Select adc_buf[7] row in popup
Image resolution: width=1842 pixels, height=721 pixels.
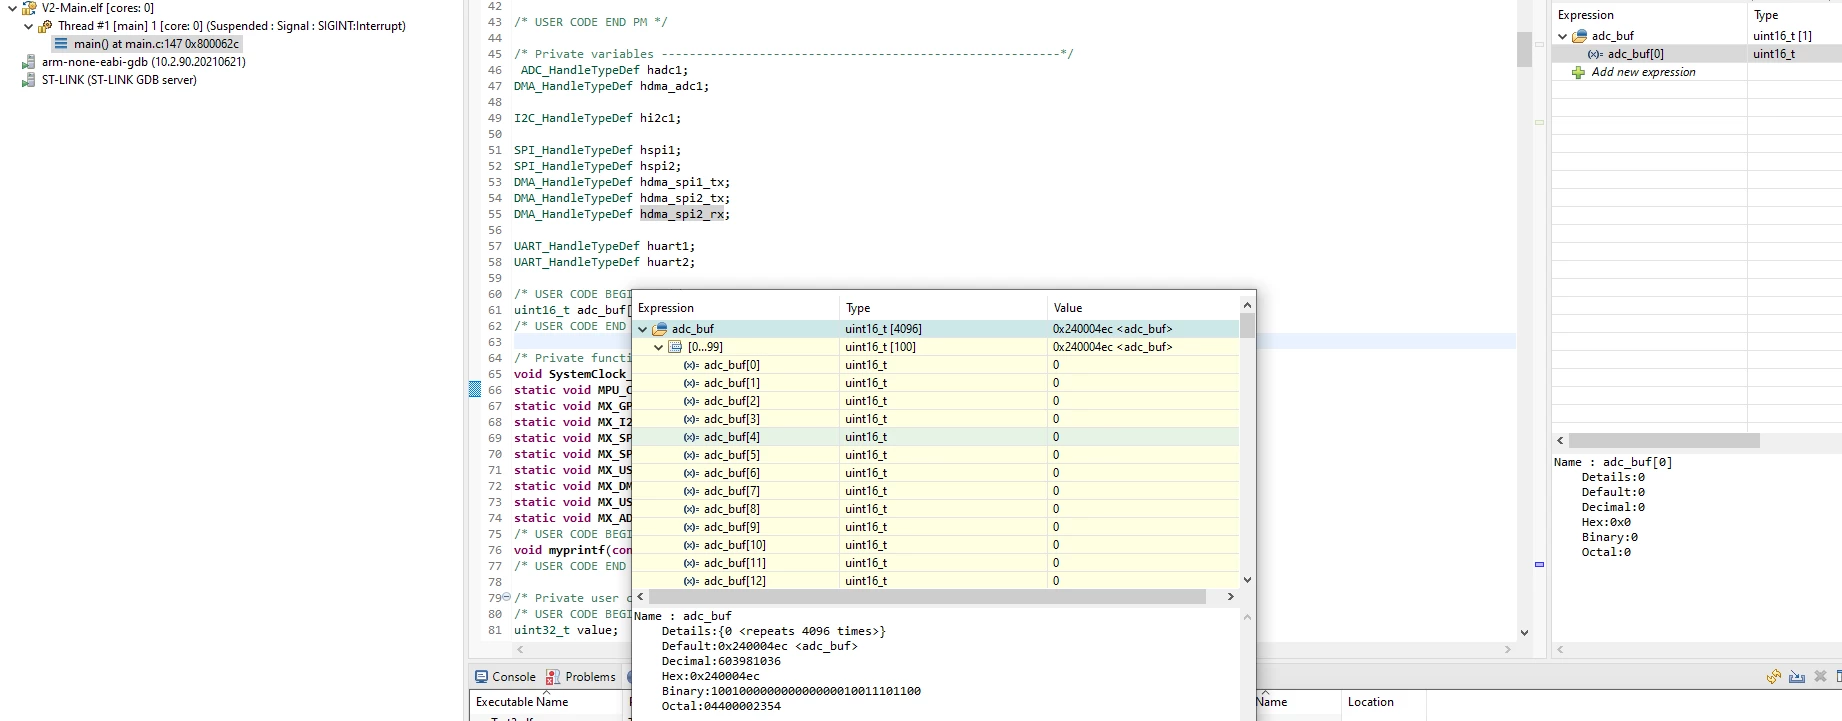point(936,491)
